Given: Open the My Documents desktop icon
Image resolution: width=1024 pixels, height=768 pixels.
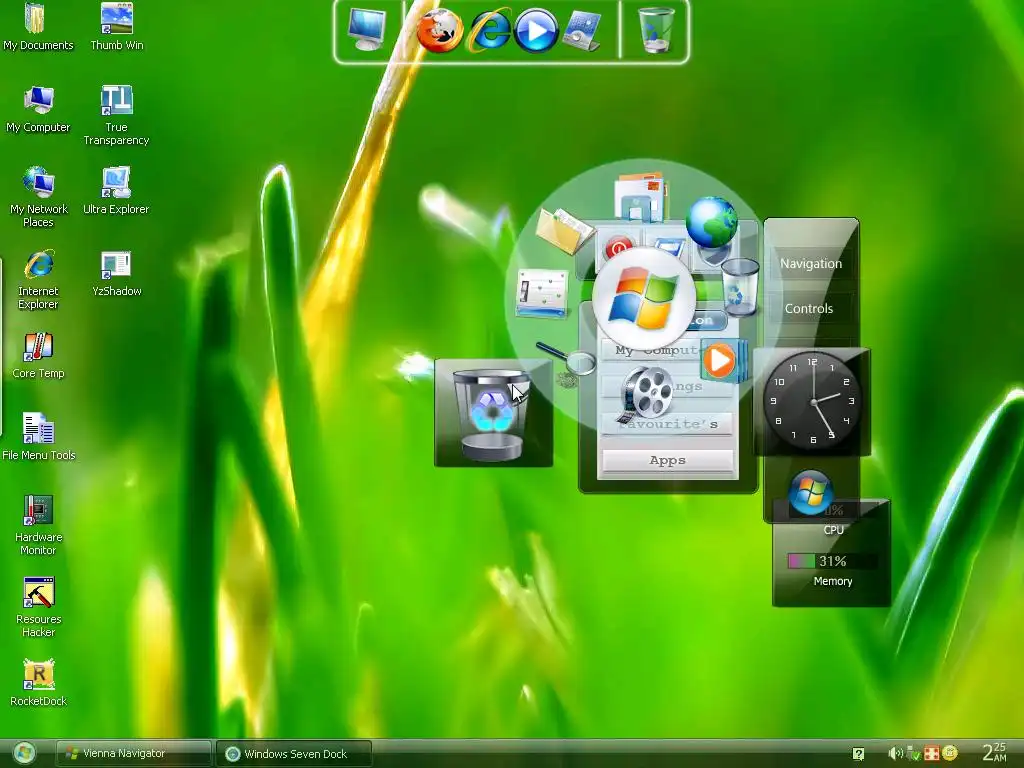Looking at the screenshot, I should click(38, 26).
